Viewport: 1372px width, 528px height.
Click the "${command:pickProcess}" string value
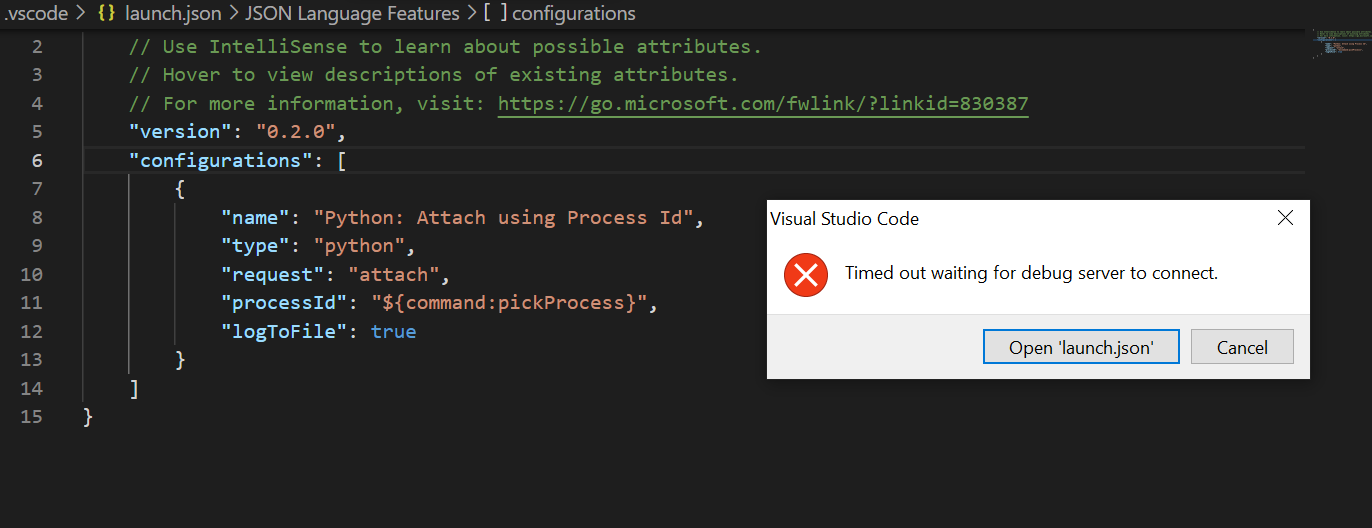pyautogui.click(x=509, y=303)
